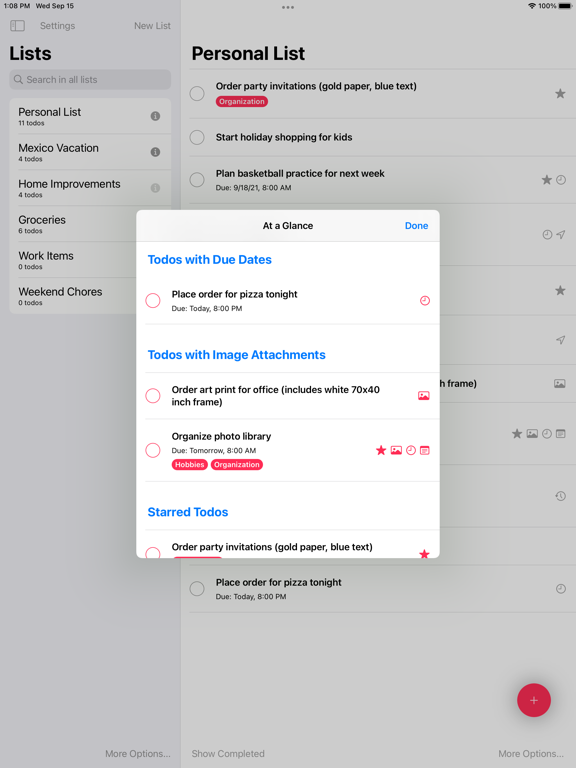
Task: Complete Order art print for office in popup
Action: pyautogui.click(x=153, y=396)
